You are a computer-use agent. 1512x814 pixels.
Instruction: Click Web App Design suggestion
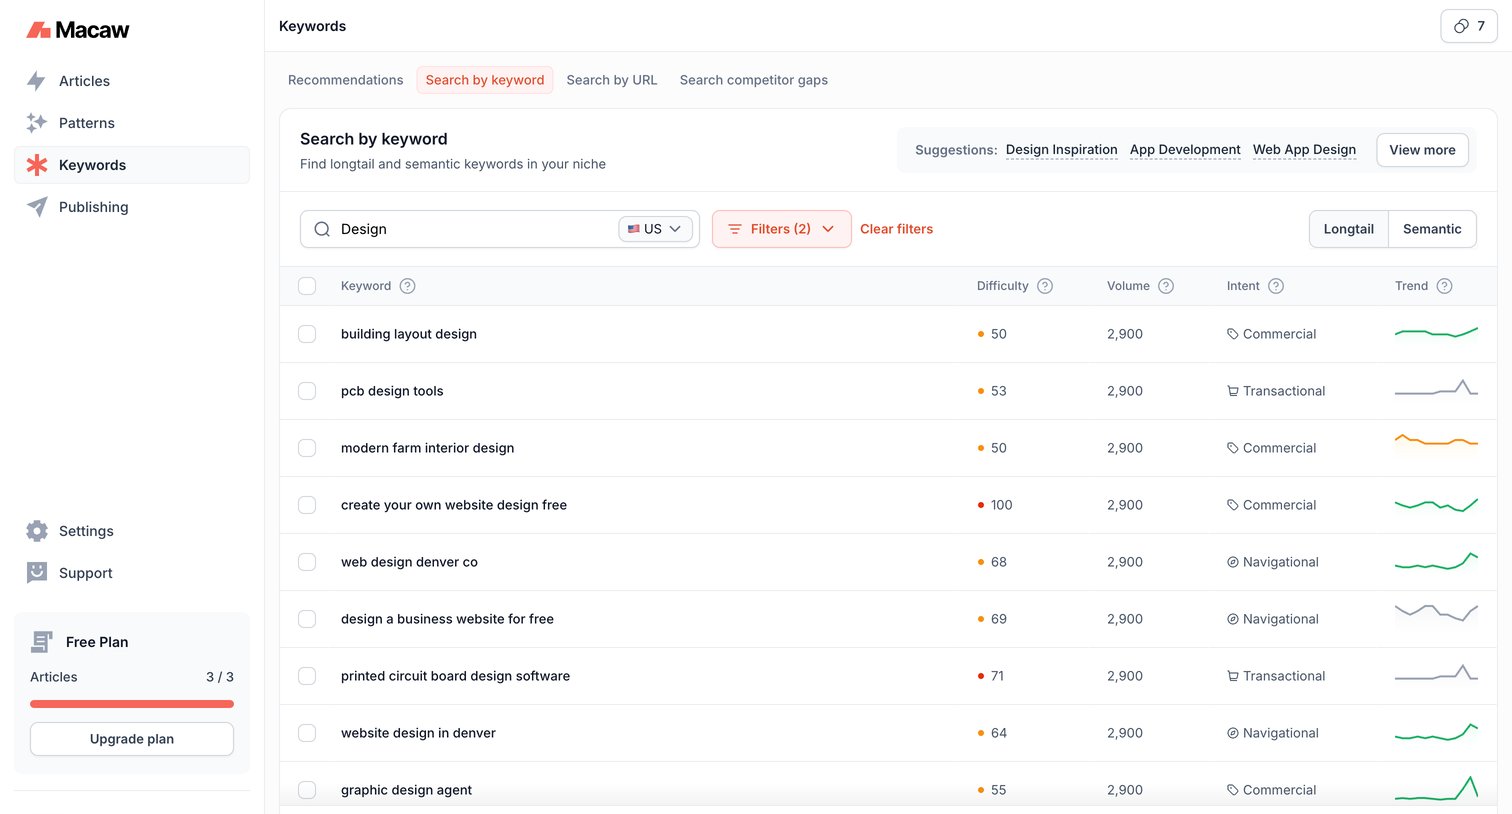pyautogui.click(x=1304, y=150)
